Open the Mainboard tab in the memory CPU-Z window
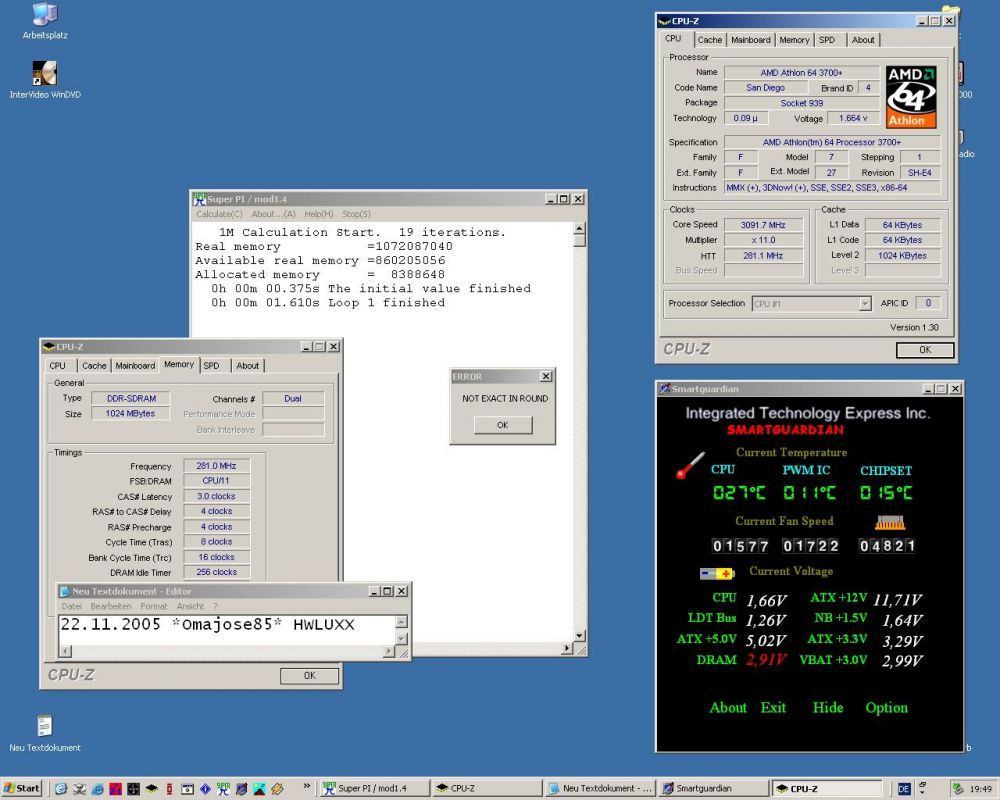This screenshot has height=800, width=1000. [x=135, y=366]
